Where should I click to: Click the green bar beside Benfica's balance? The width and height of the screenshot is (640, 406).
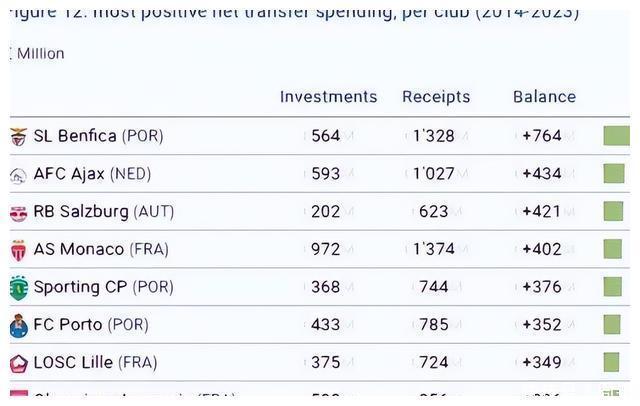(x=616, y=136)
